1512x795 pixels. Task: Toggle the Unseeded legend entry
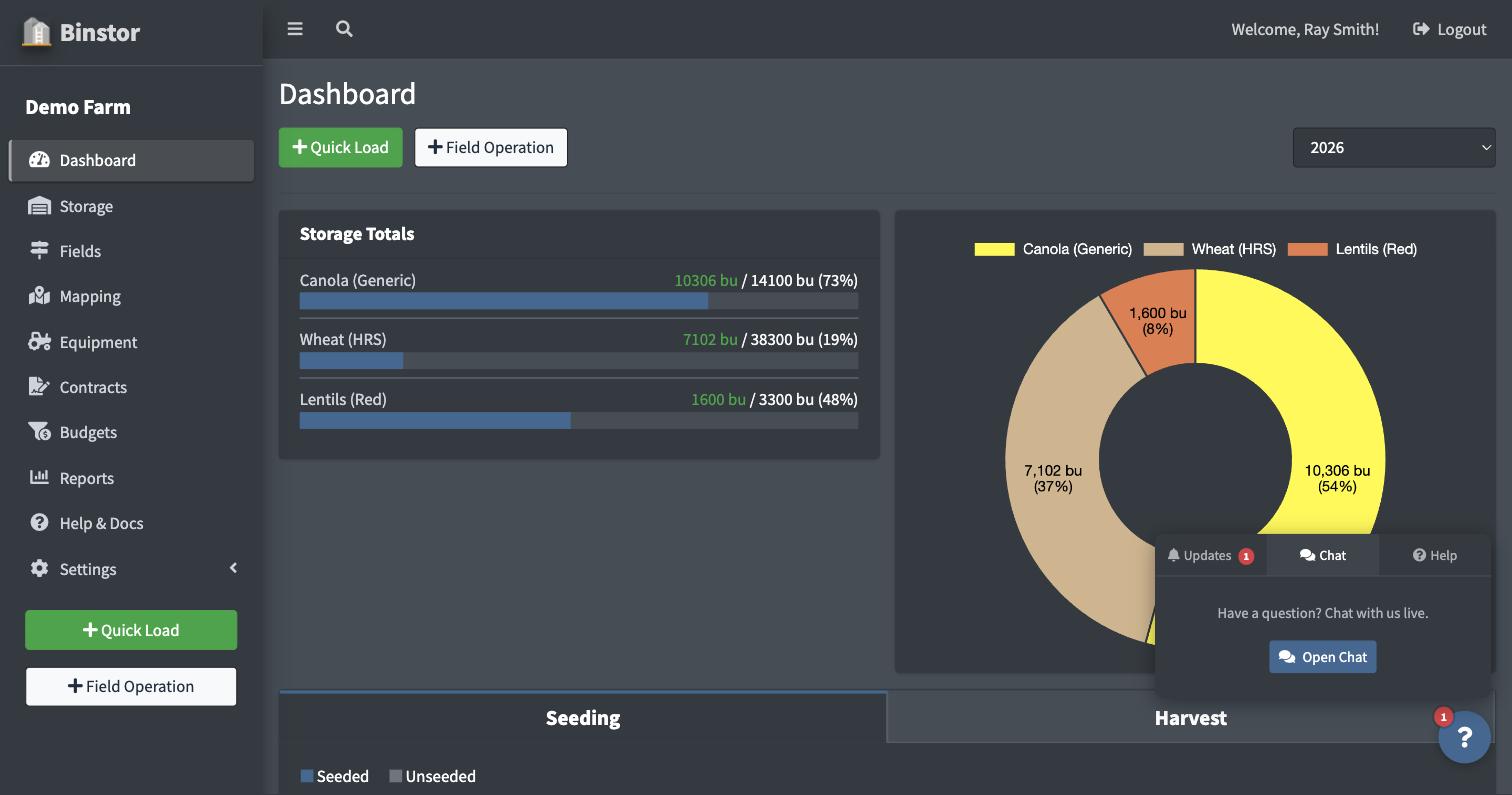(x=432, y=776)
